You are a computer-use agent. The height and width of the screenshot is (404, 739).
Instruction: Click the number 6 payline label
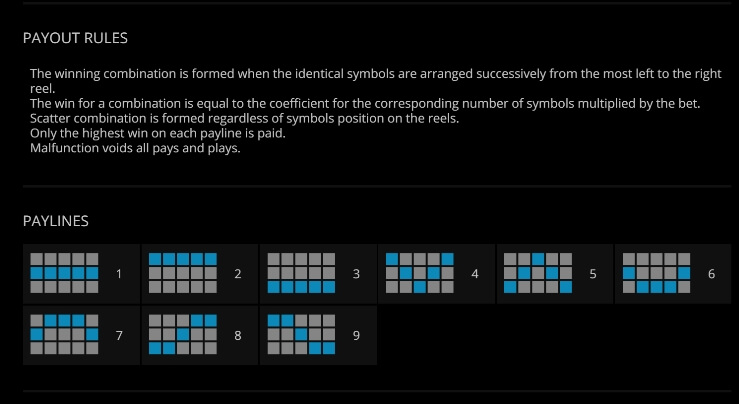711,274
